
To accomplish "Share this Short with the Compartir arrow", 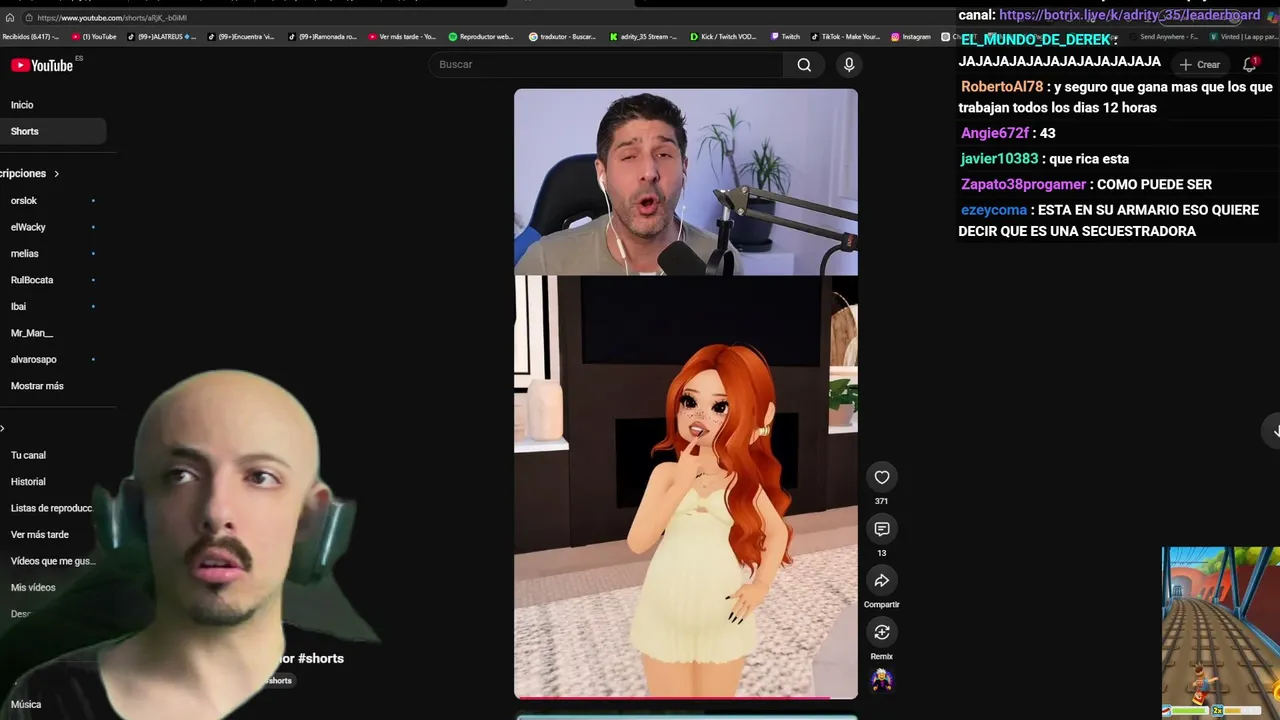I will coord(881,581).
